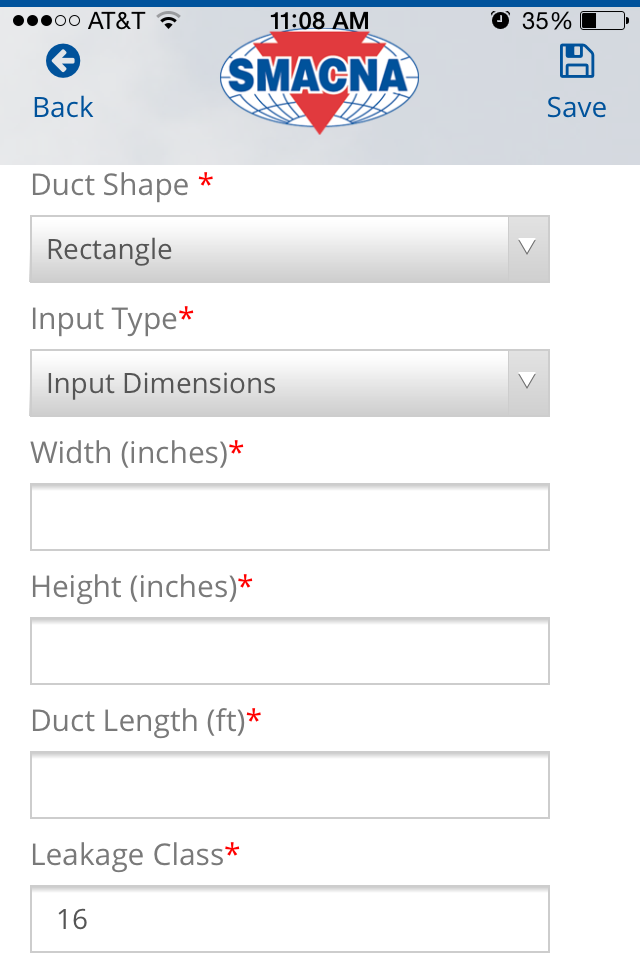Image resolution: width=640 pixels, height=960 pixels.
Task: Open the Input Type dropdown arrow
Action: [x=527, y=383]
